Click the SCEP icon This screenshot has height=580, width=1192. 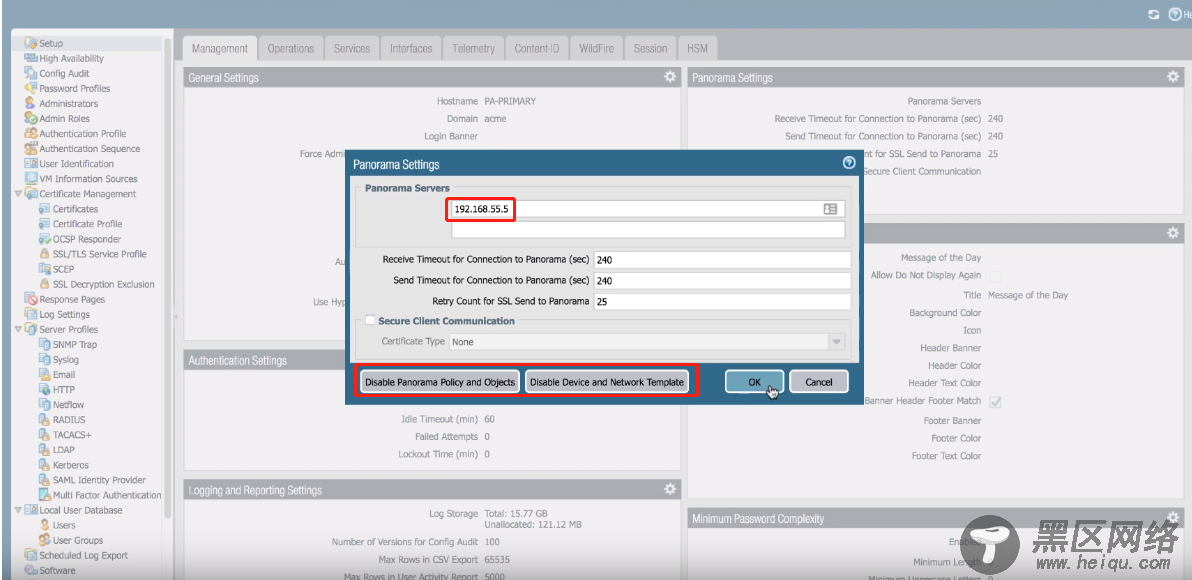point(45,269)
